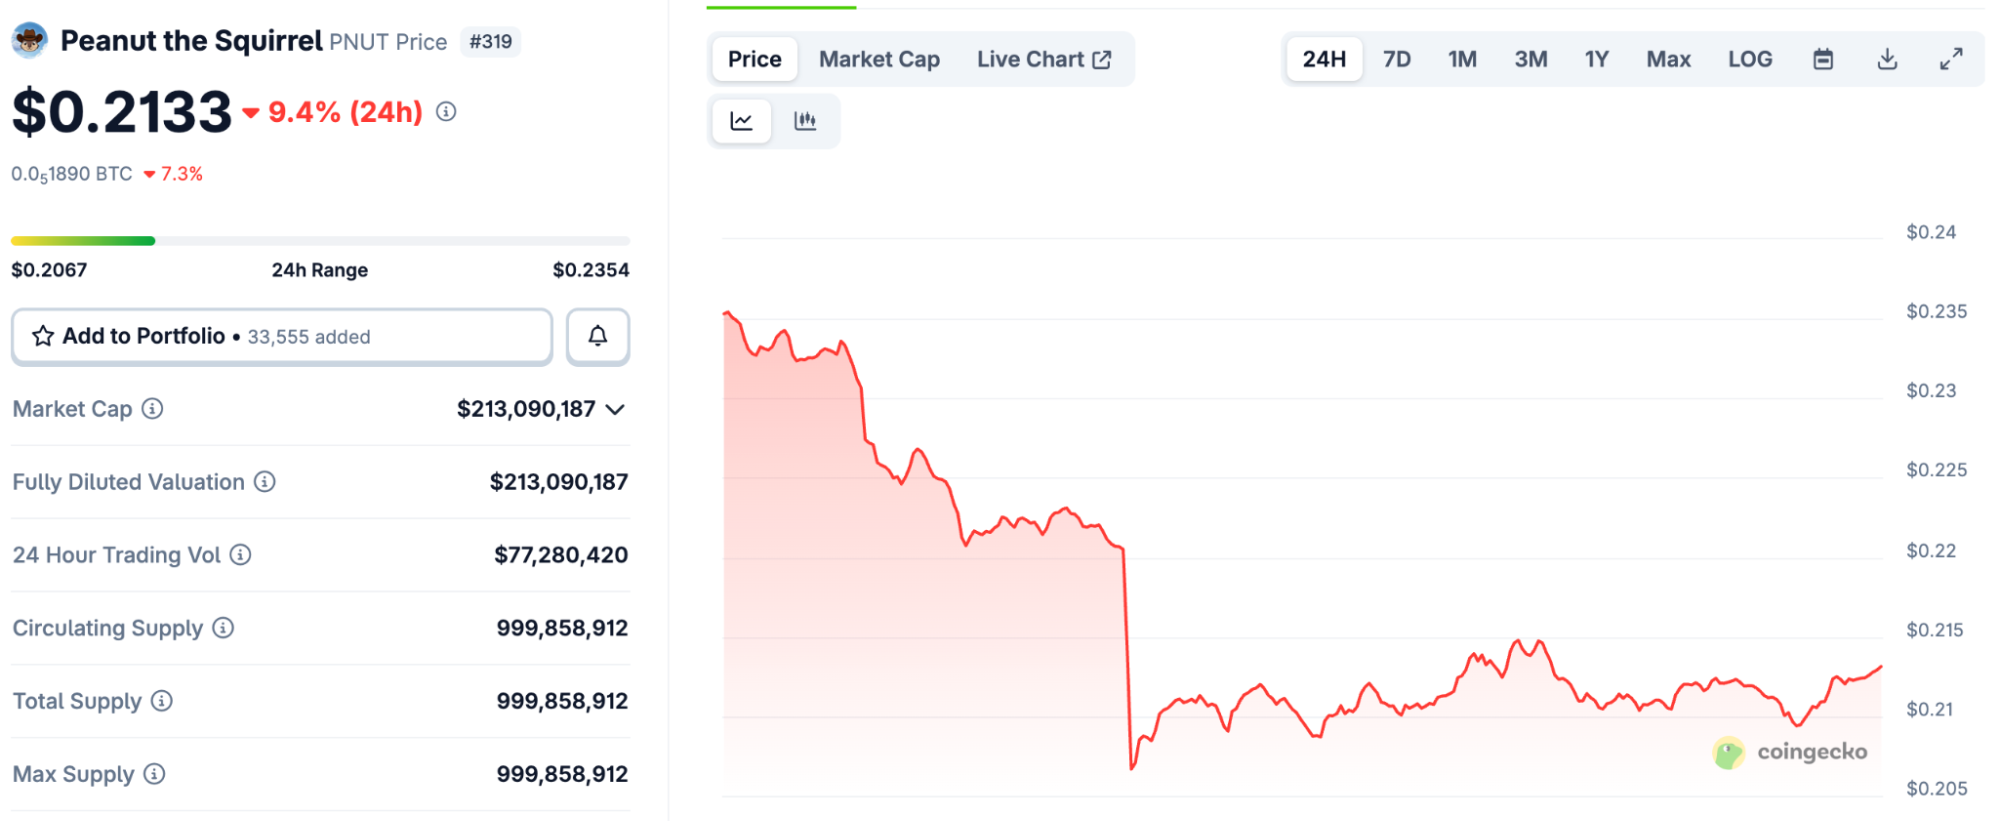Select the line chart view icon
Viewport: 1999px width, 821px height.
click(742, 121)
